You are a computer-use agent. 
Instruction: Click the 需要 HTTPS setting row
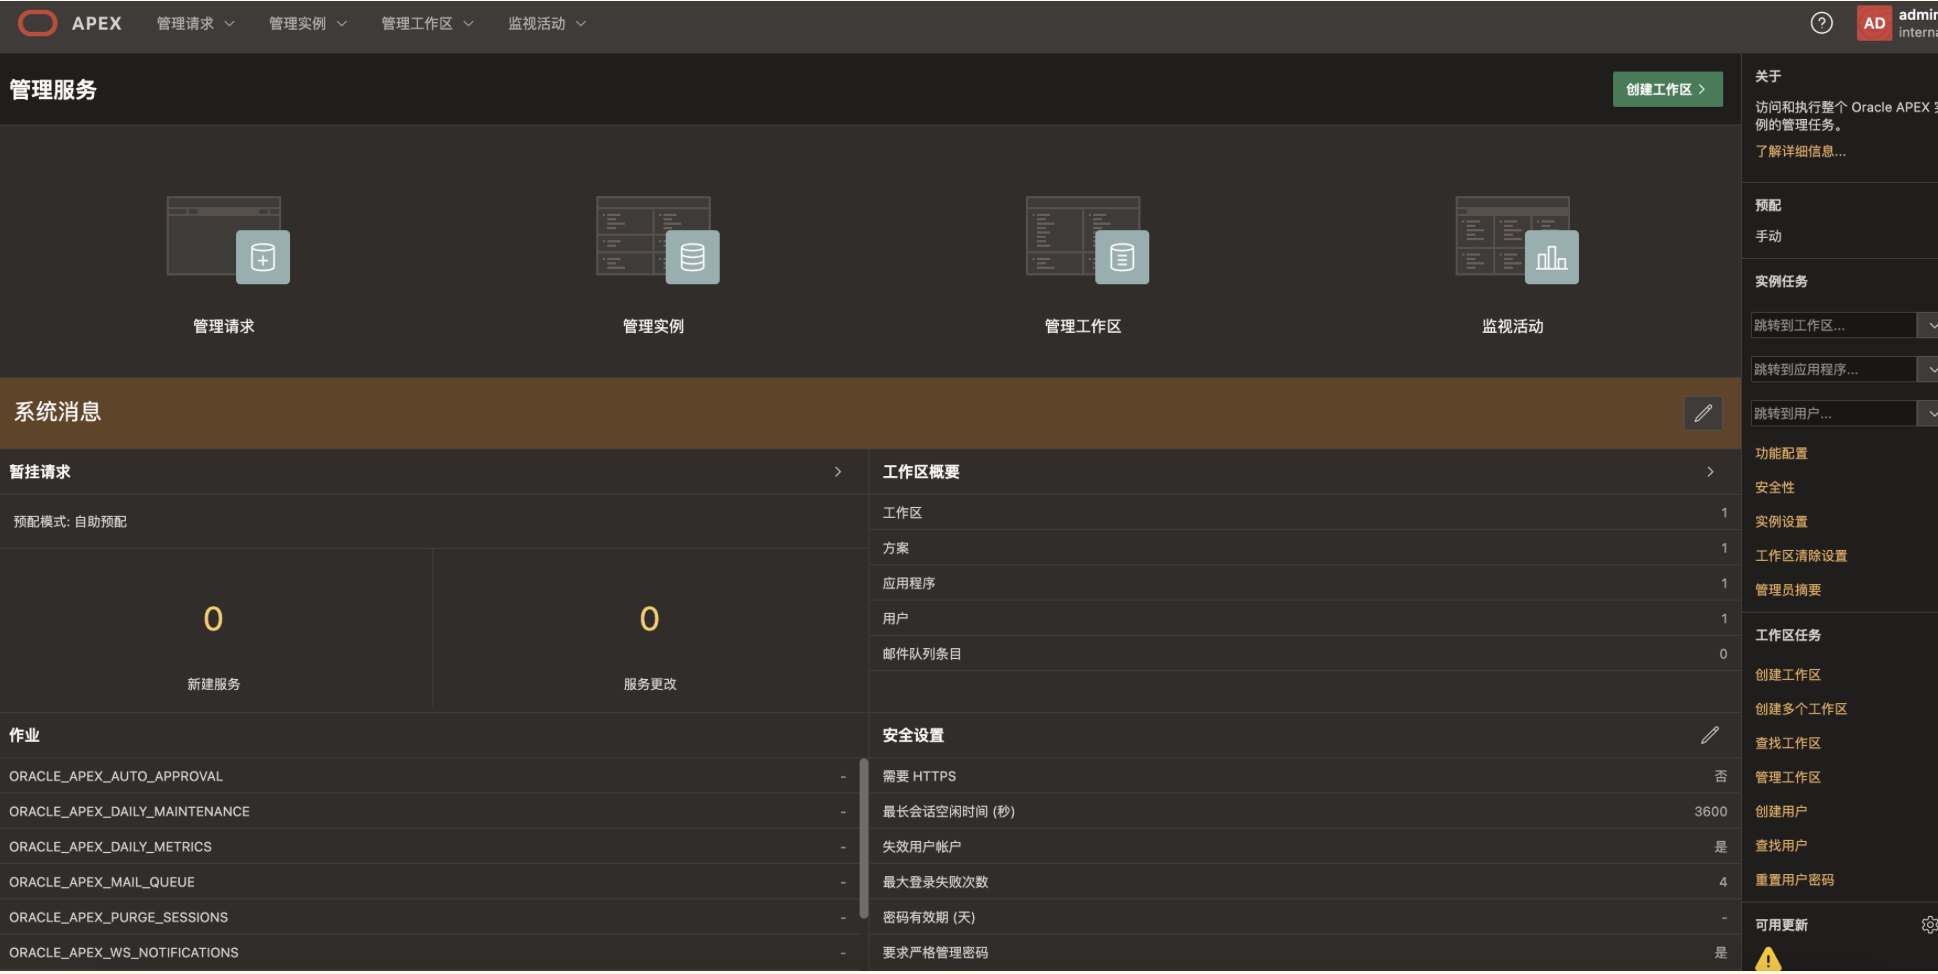coord(1304,776)
